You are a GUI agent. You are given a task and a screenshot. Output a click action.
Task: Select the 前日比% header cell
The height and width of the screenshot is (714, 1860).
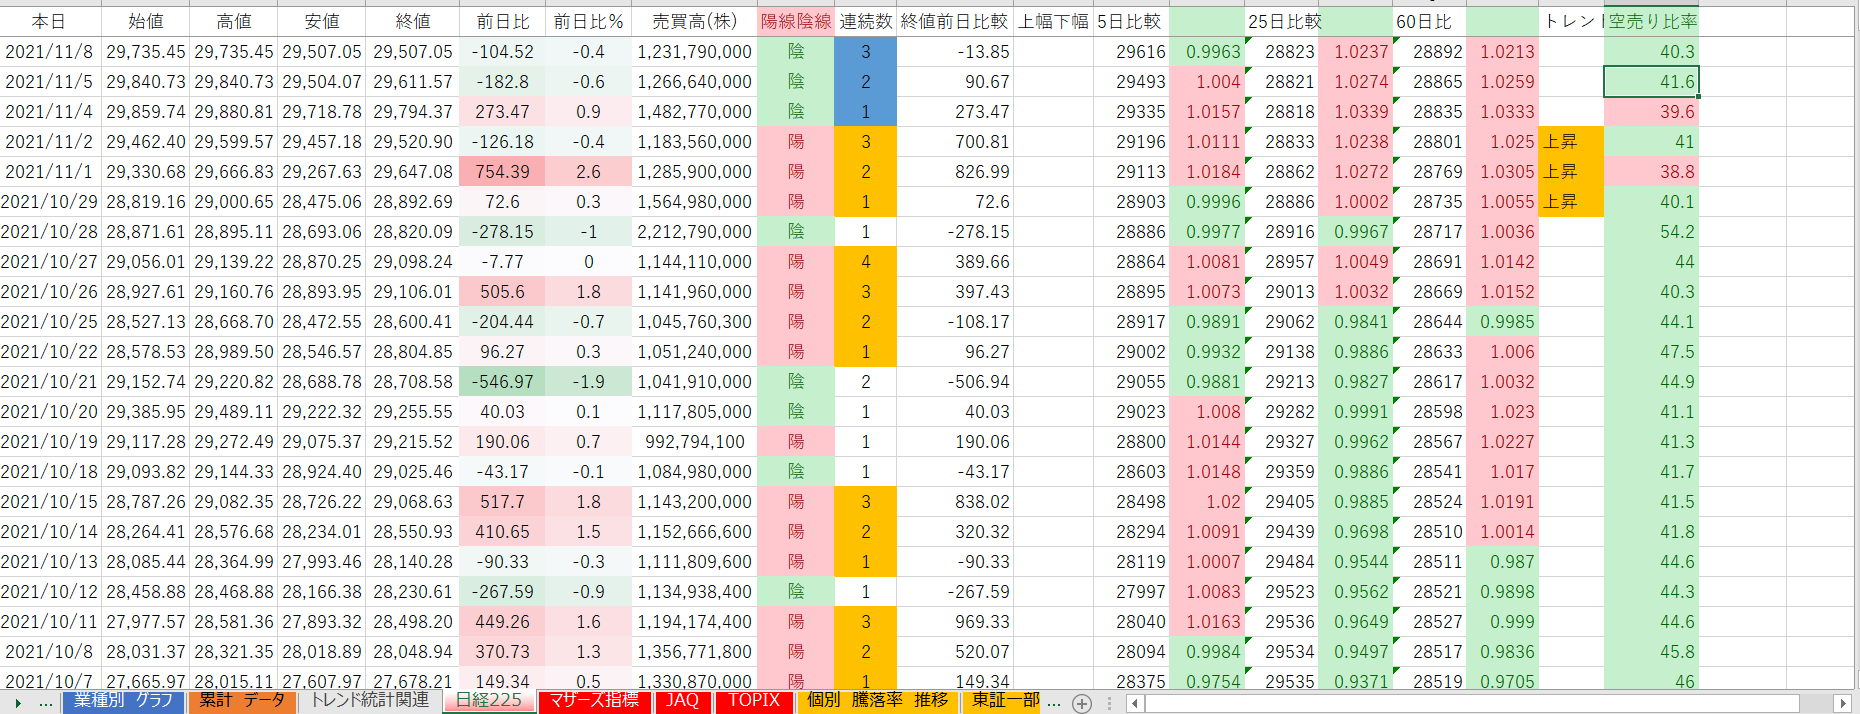(x=588, y=21)
